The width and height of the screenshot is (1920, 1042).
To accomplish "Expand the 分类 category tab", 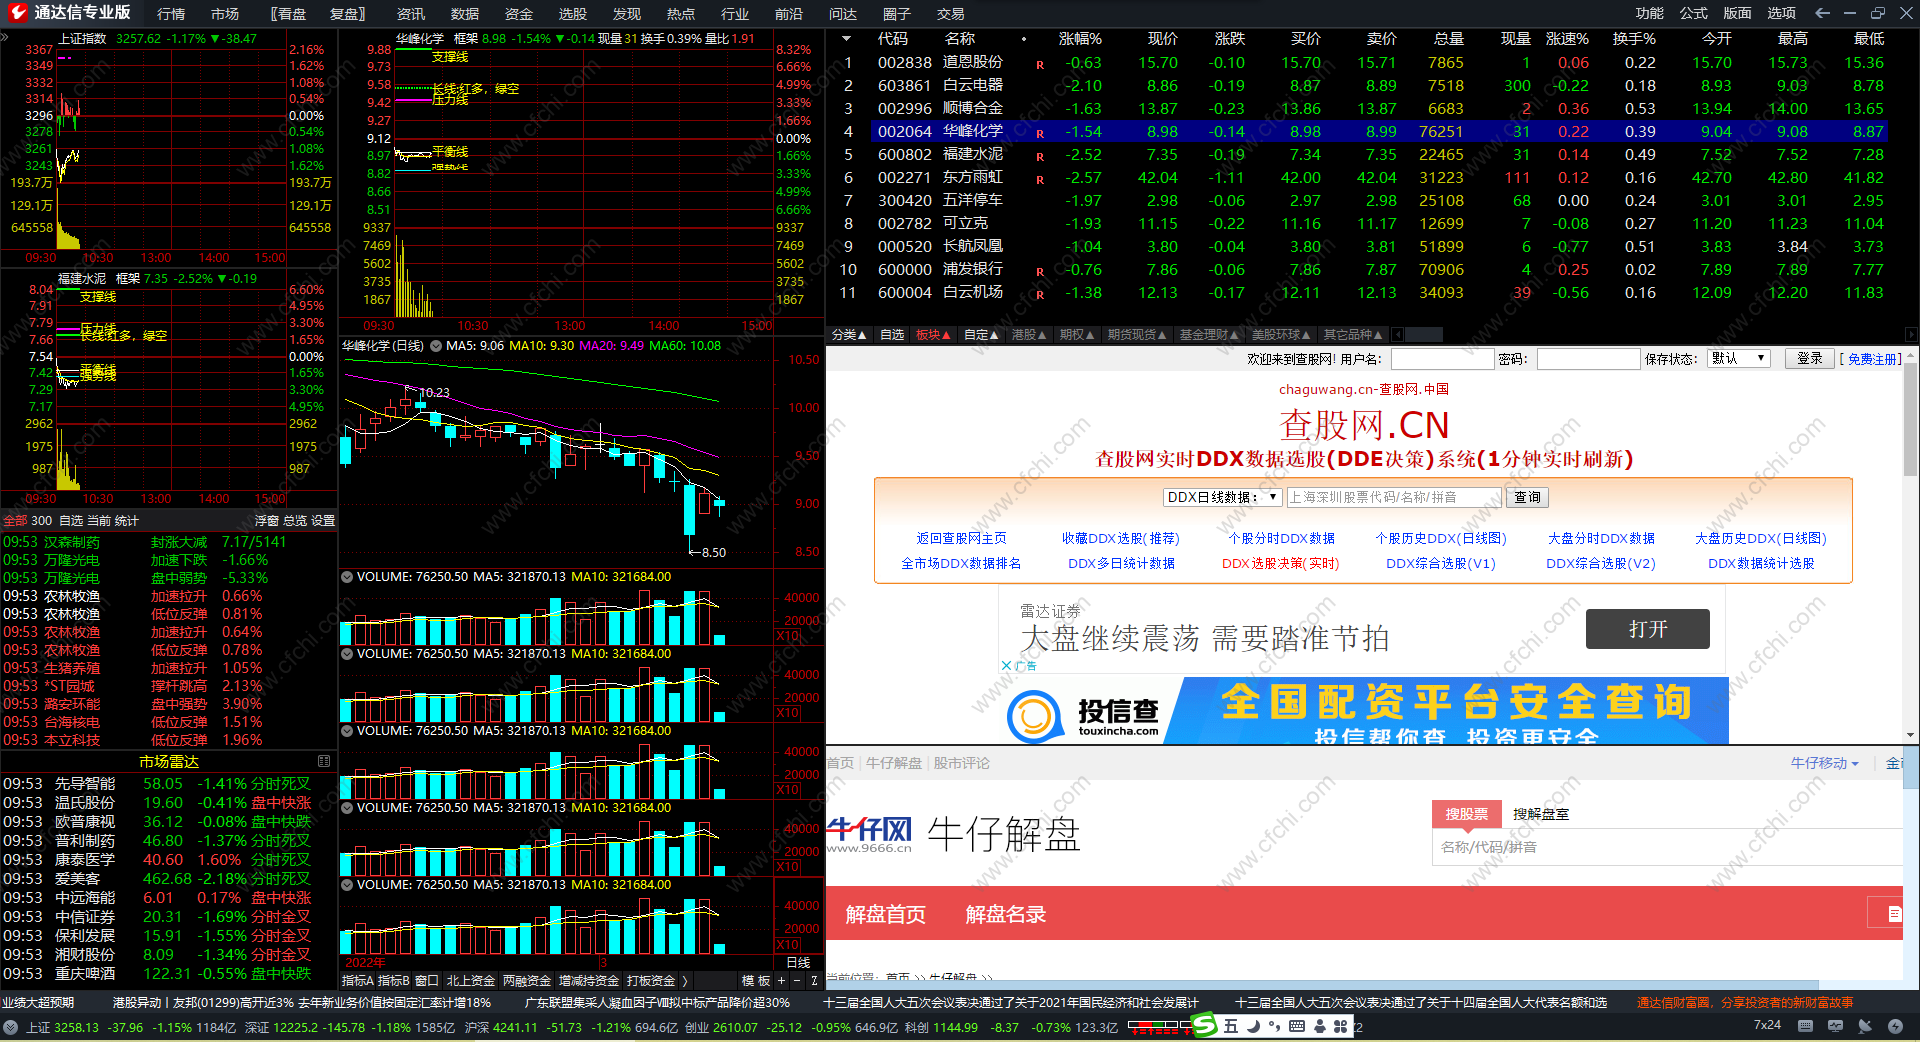I will pos(849,335).
